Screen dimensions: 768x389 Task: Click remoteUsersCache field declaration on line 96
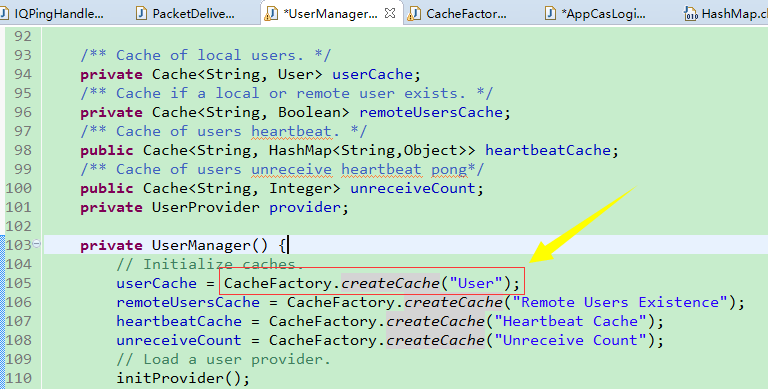coord(432,112)
